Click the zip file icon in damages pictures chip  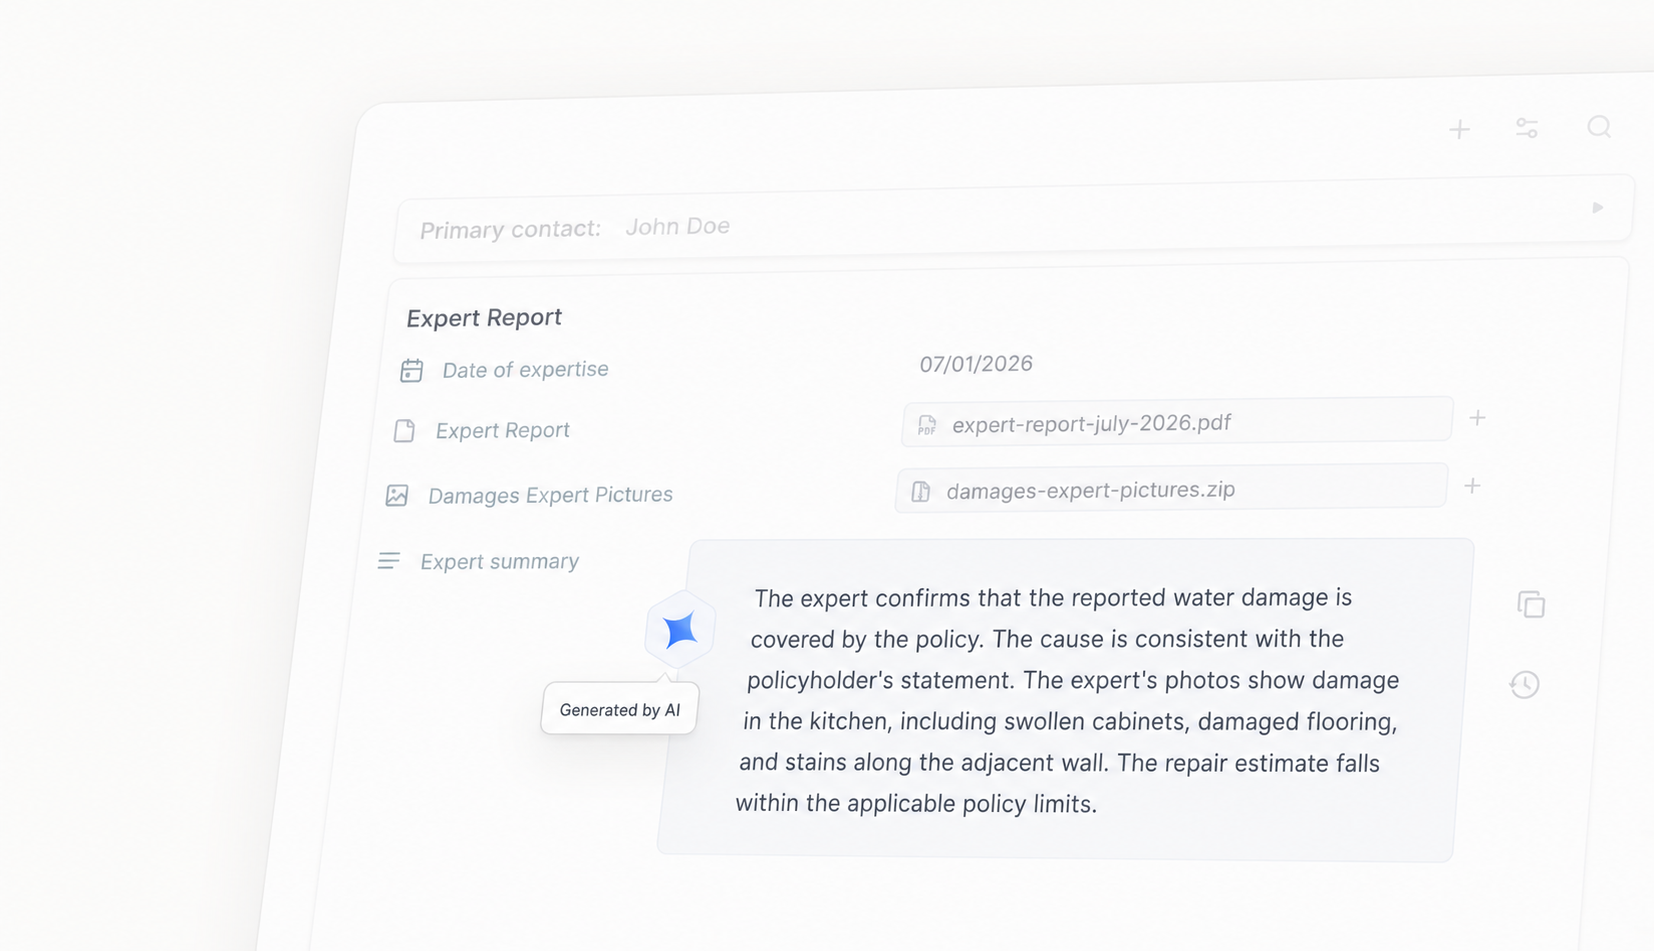click(921, 491)
